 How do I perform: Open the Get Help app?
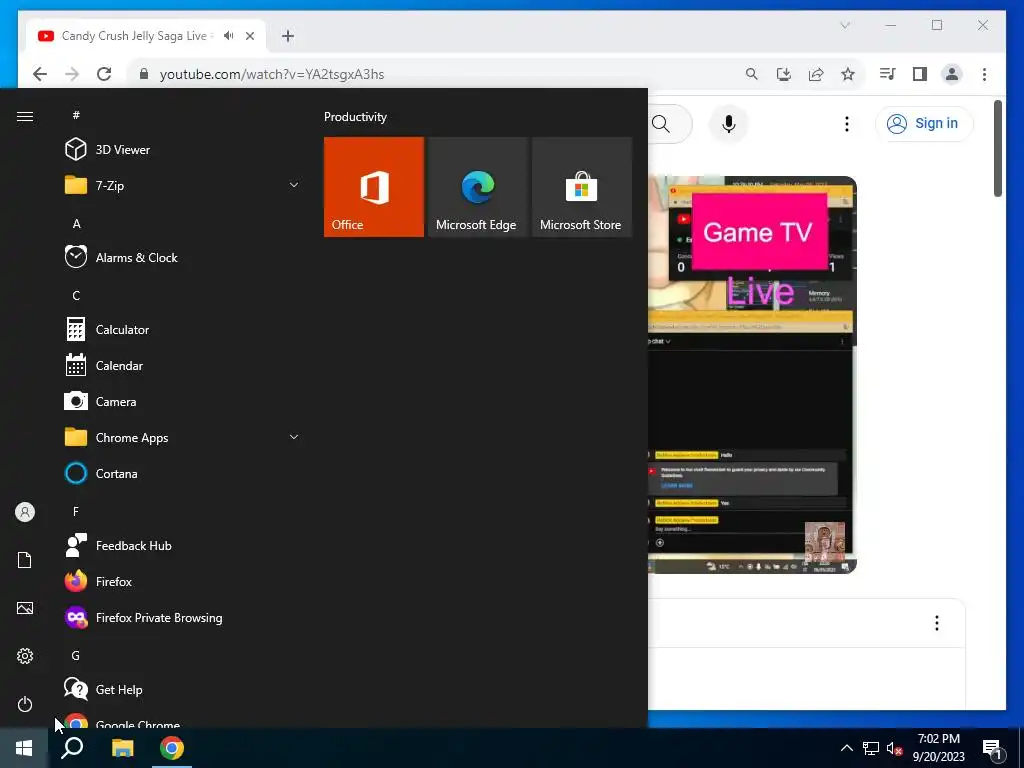click(x=183, y=690)
